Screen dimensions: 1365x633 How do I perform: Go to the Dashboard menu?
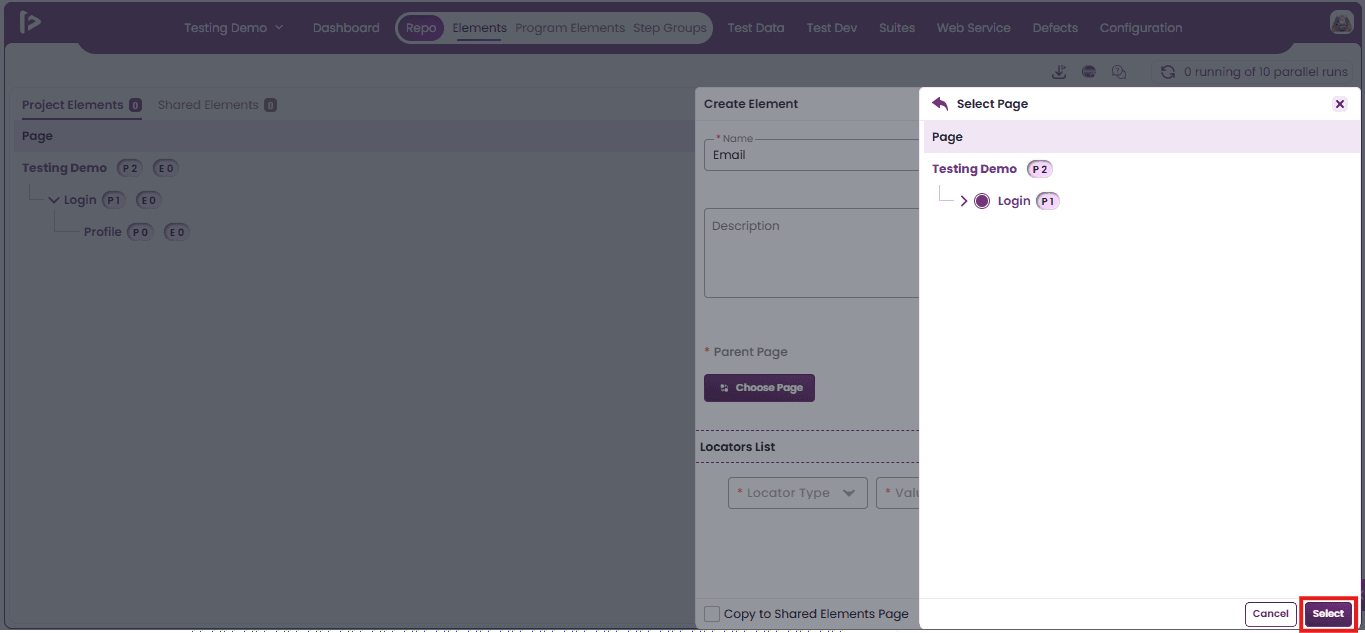[x=346, y=28]
